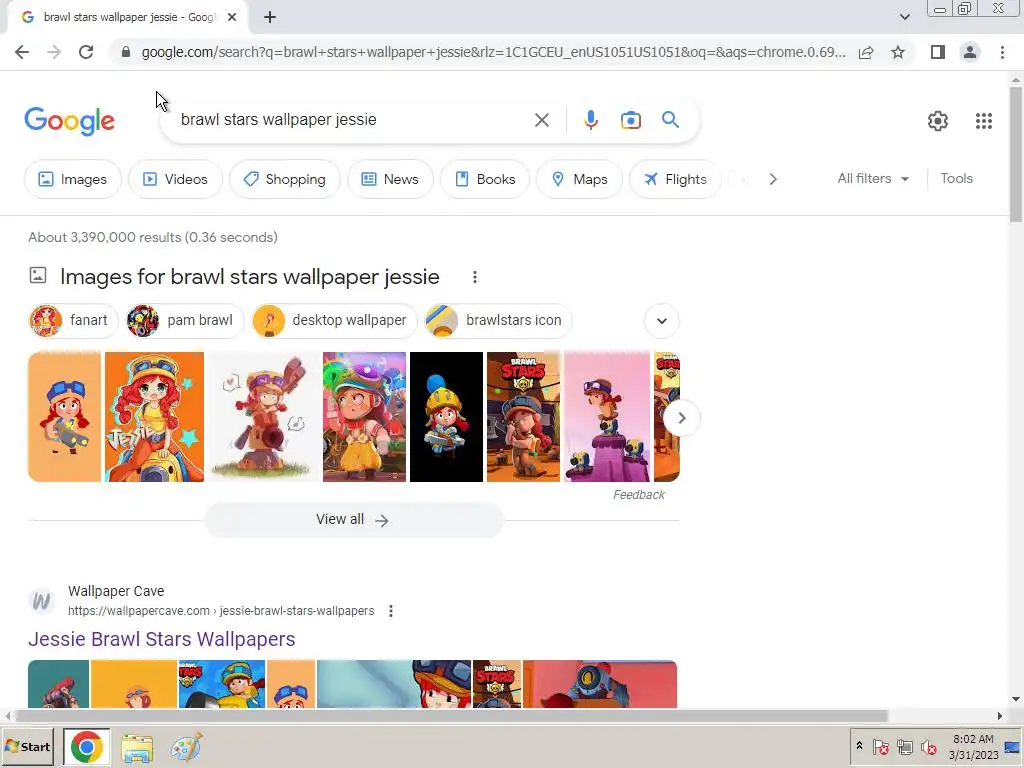The height and width of the screenshot is (768, 1024).
Task: Send Feedback on image results
Action: 639,495
